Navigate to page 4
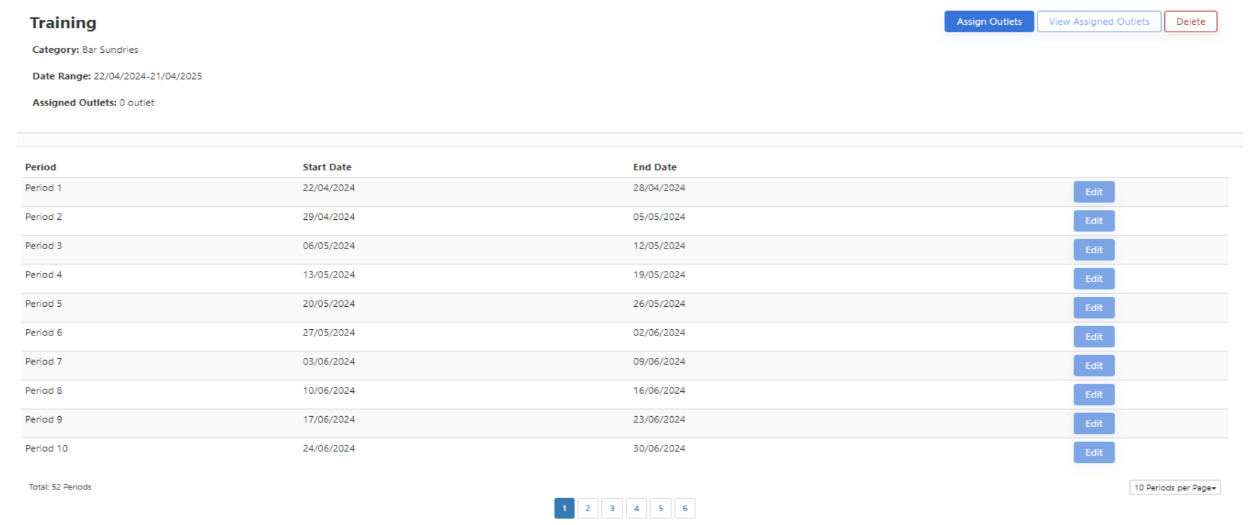The height and width of the screenshot is (525, 1252). pos(636,509)
